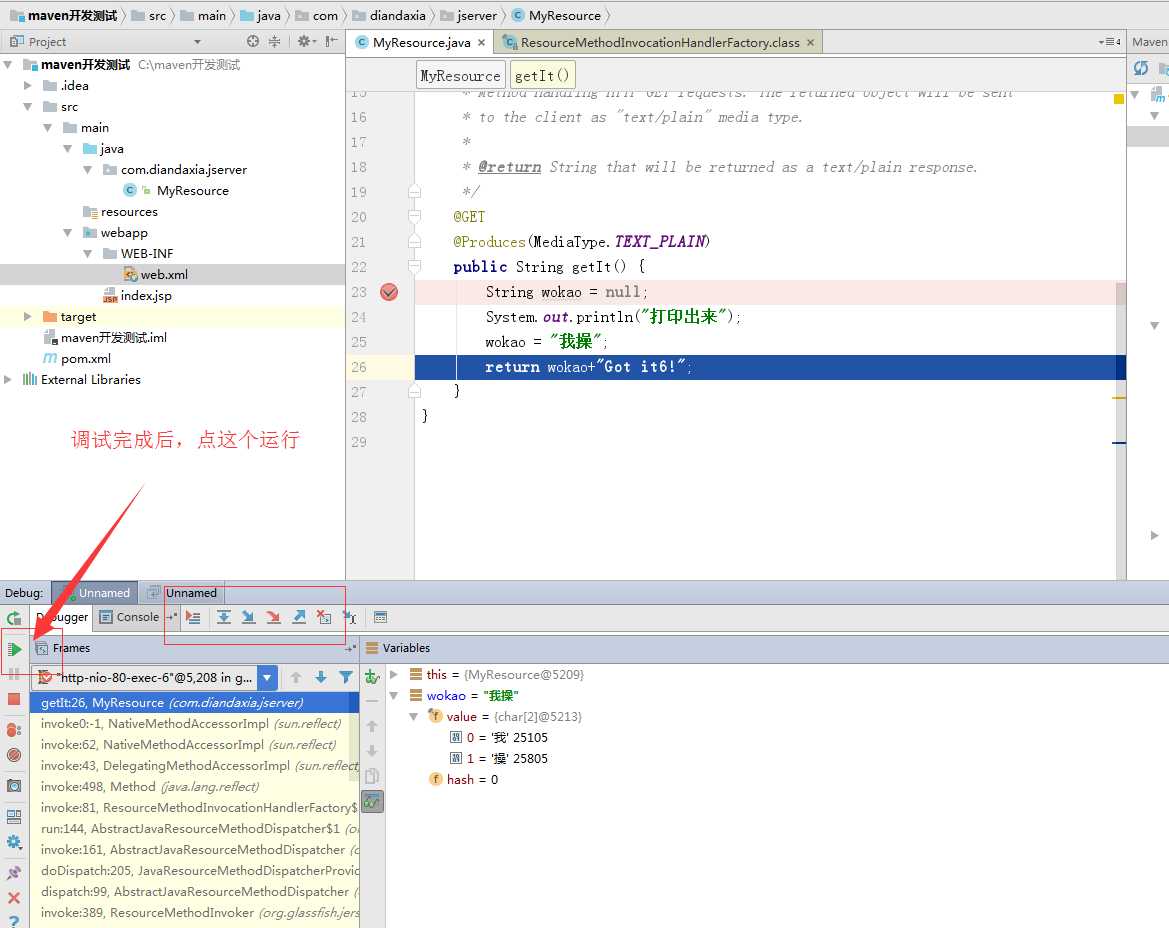Image resolution: width=1169 pixels, height=928 pixels.
Task: Toggle Show Watches glasses icon
Action: 372,802
